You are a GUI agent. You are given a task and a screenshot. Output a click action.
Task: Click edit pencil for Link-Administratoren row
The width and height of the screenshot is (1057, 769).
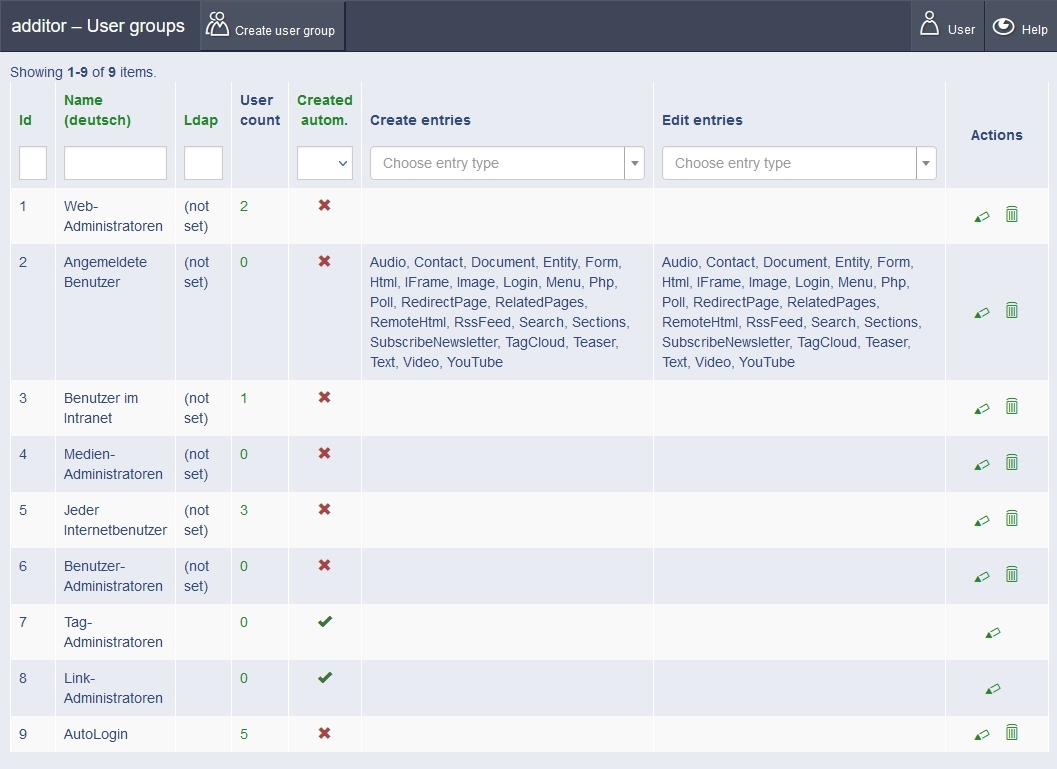pos(992,688)
